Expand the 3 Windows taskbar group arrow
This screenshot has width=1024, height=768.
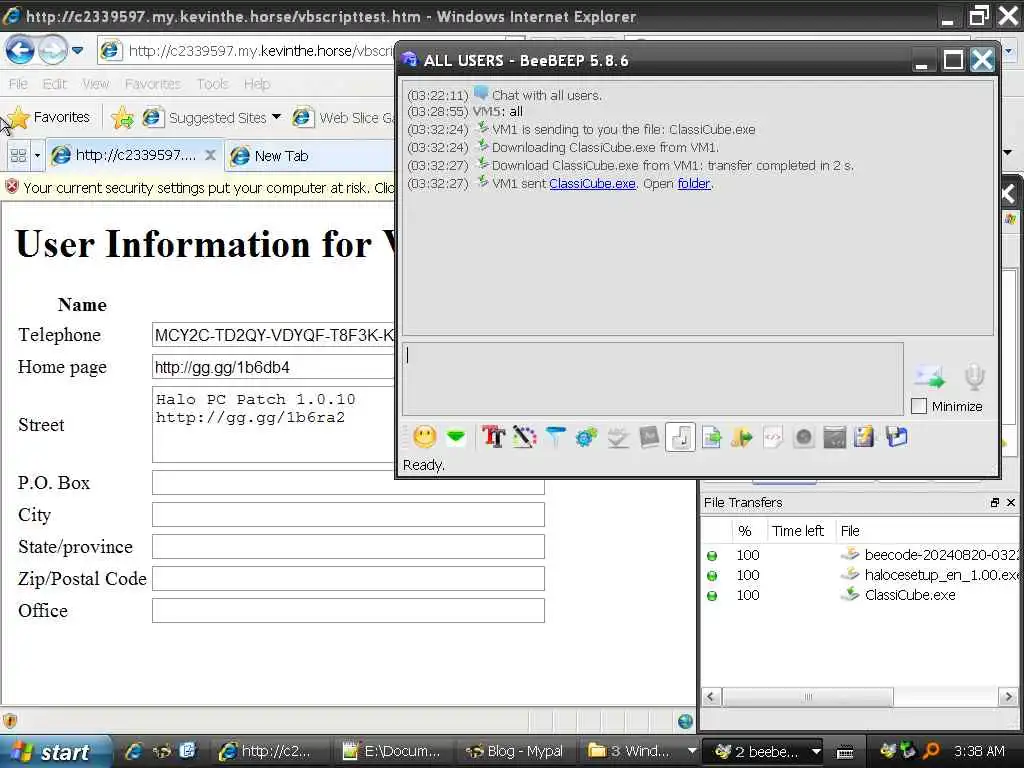tap(691, 751)
